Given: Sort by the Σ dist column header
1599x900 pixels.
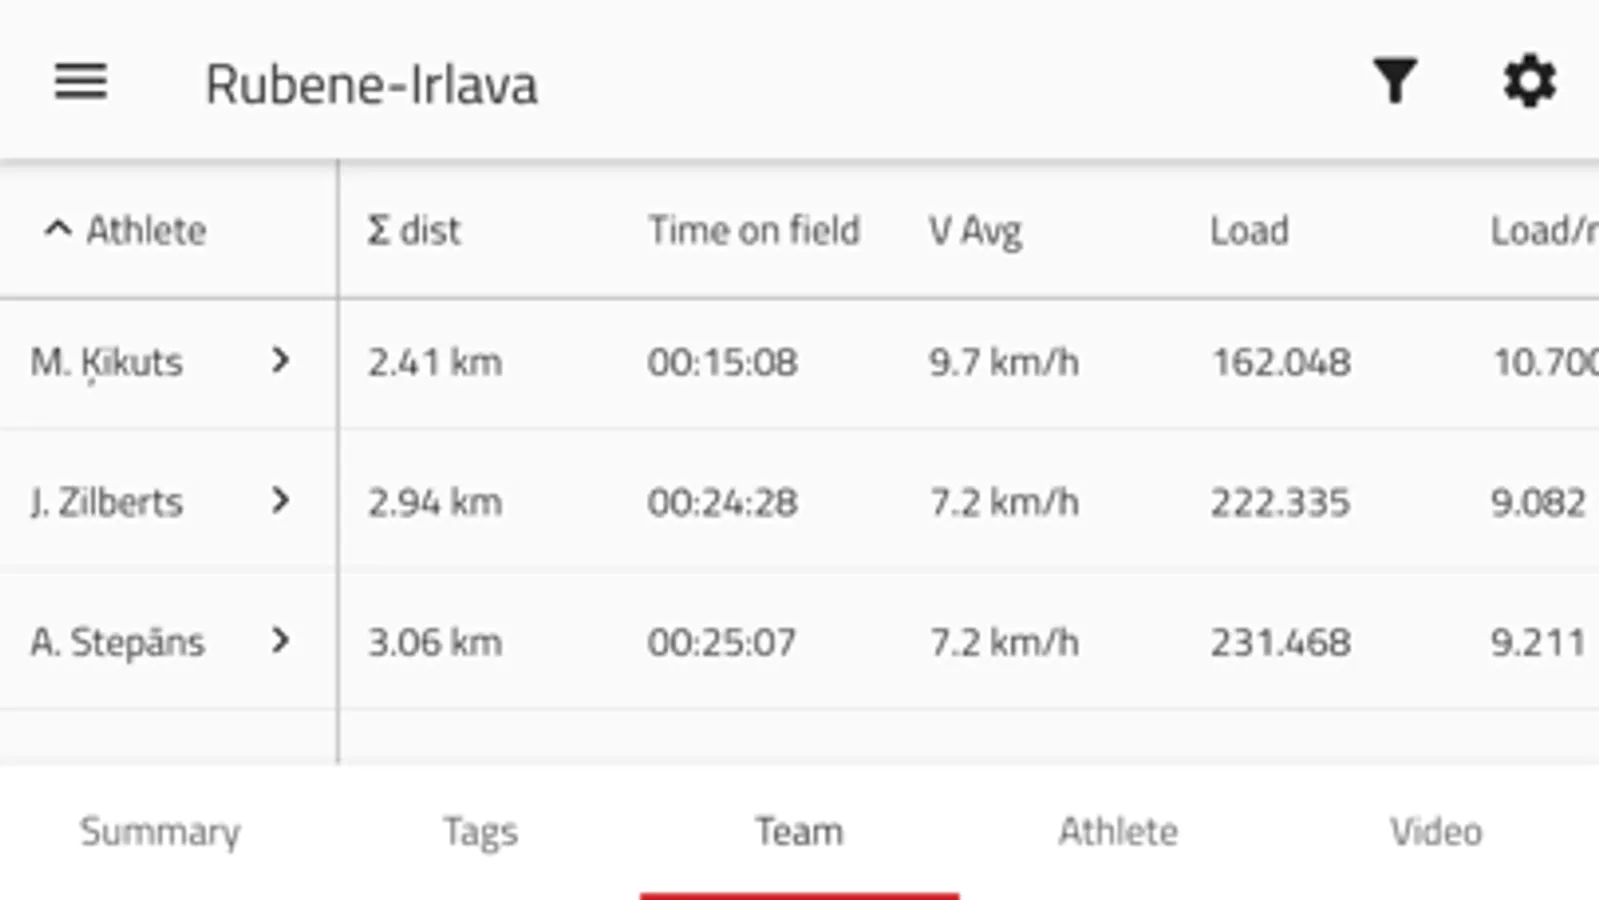Looking at the screenshot, I should tap(413, 231).
